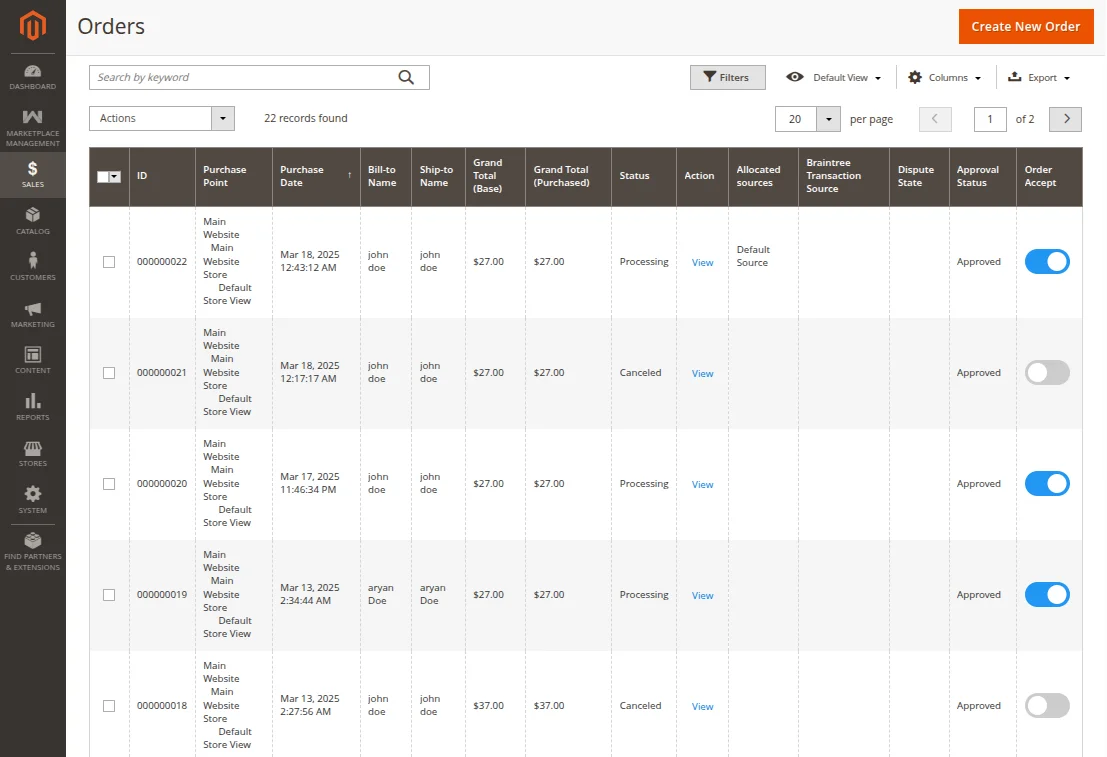1107x757 pixels.
Task: Enable Order Accept for order 000000021
Action: point(1047,372)
